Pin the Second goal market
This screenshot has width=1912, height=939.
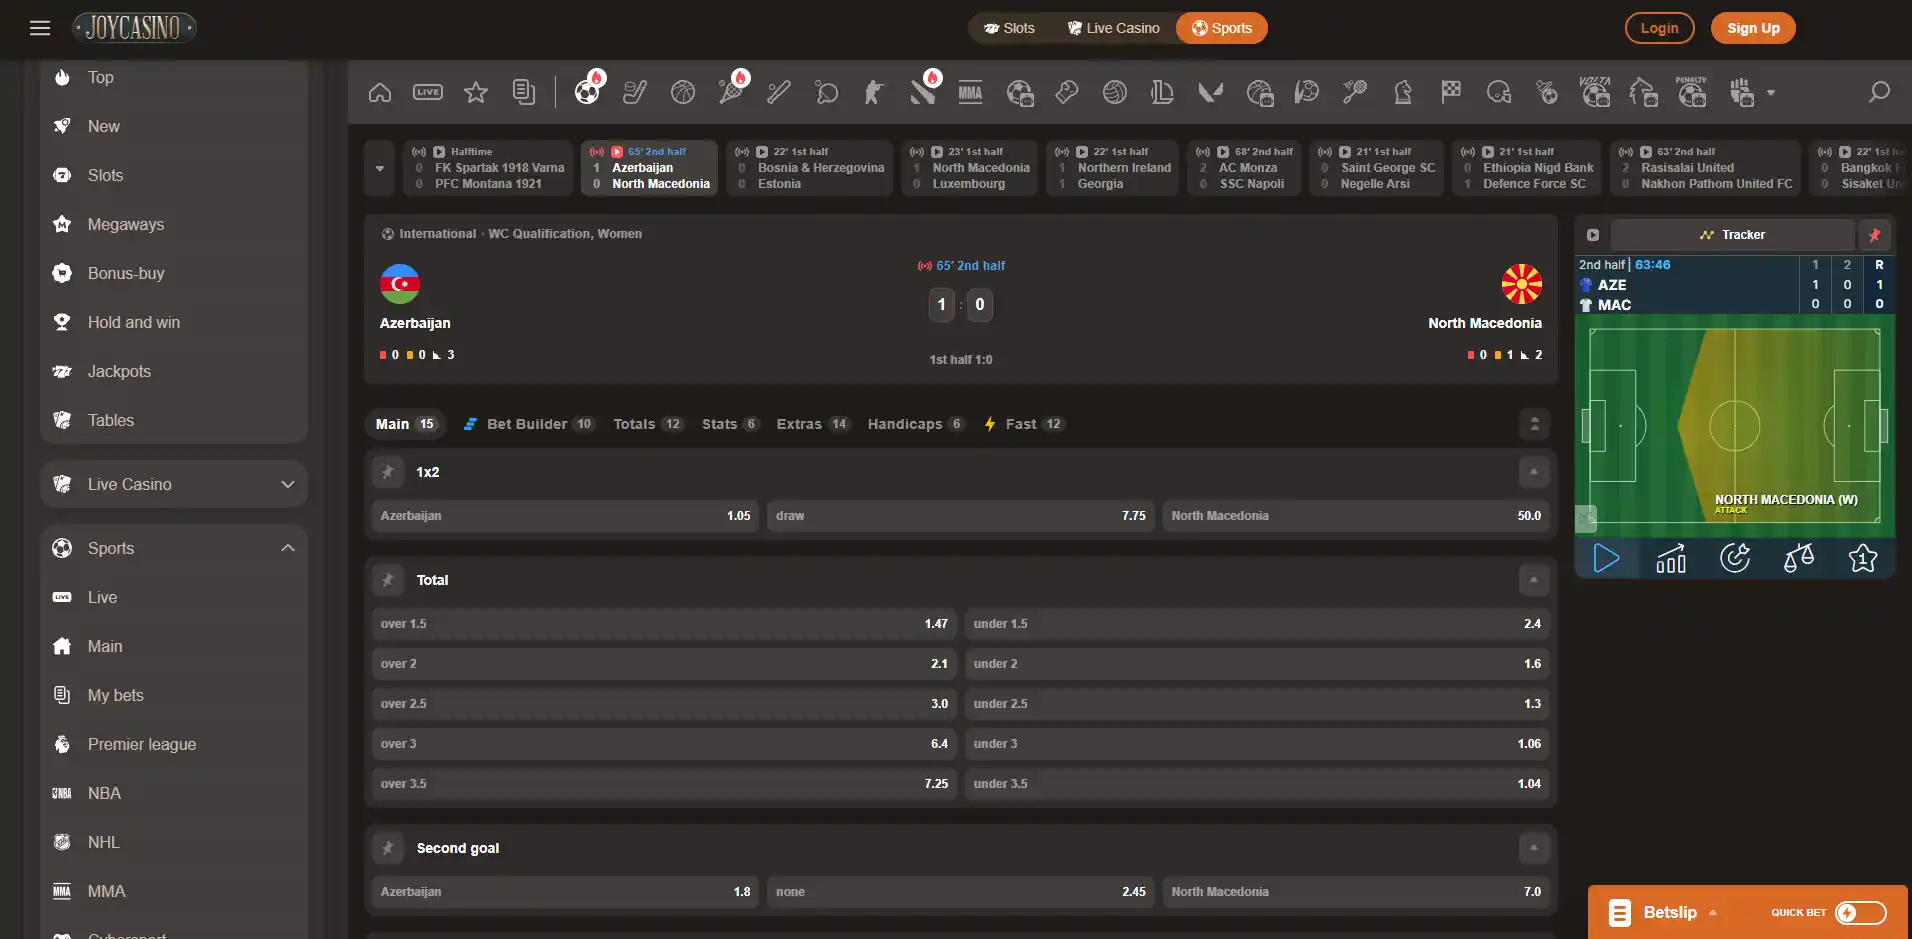click(388, 848)
